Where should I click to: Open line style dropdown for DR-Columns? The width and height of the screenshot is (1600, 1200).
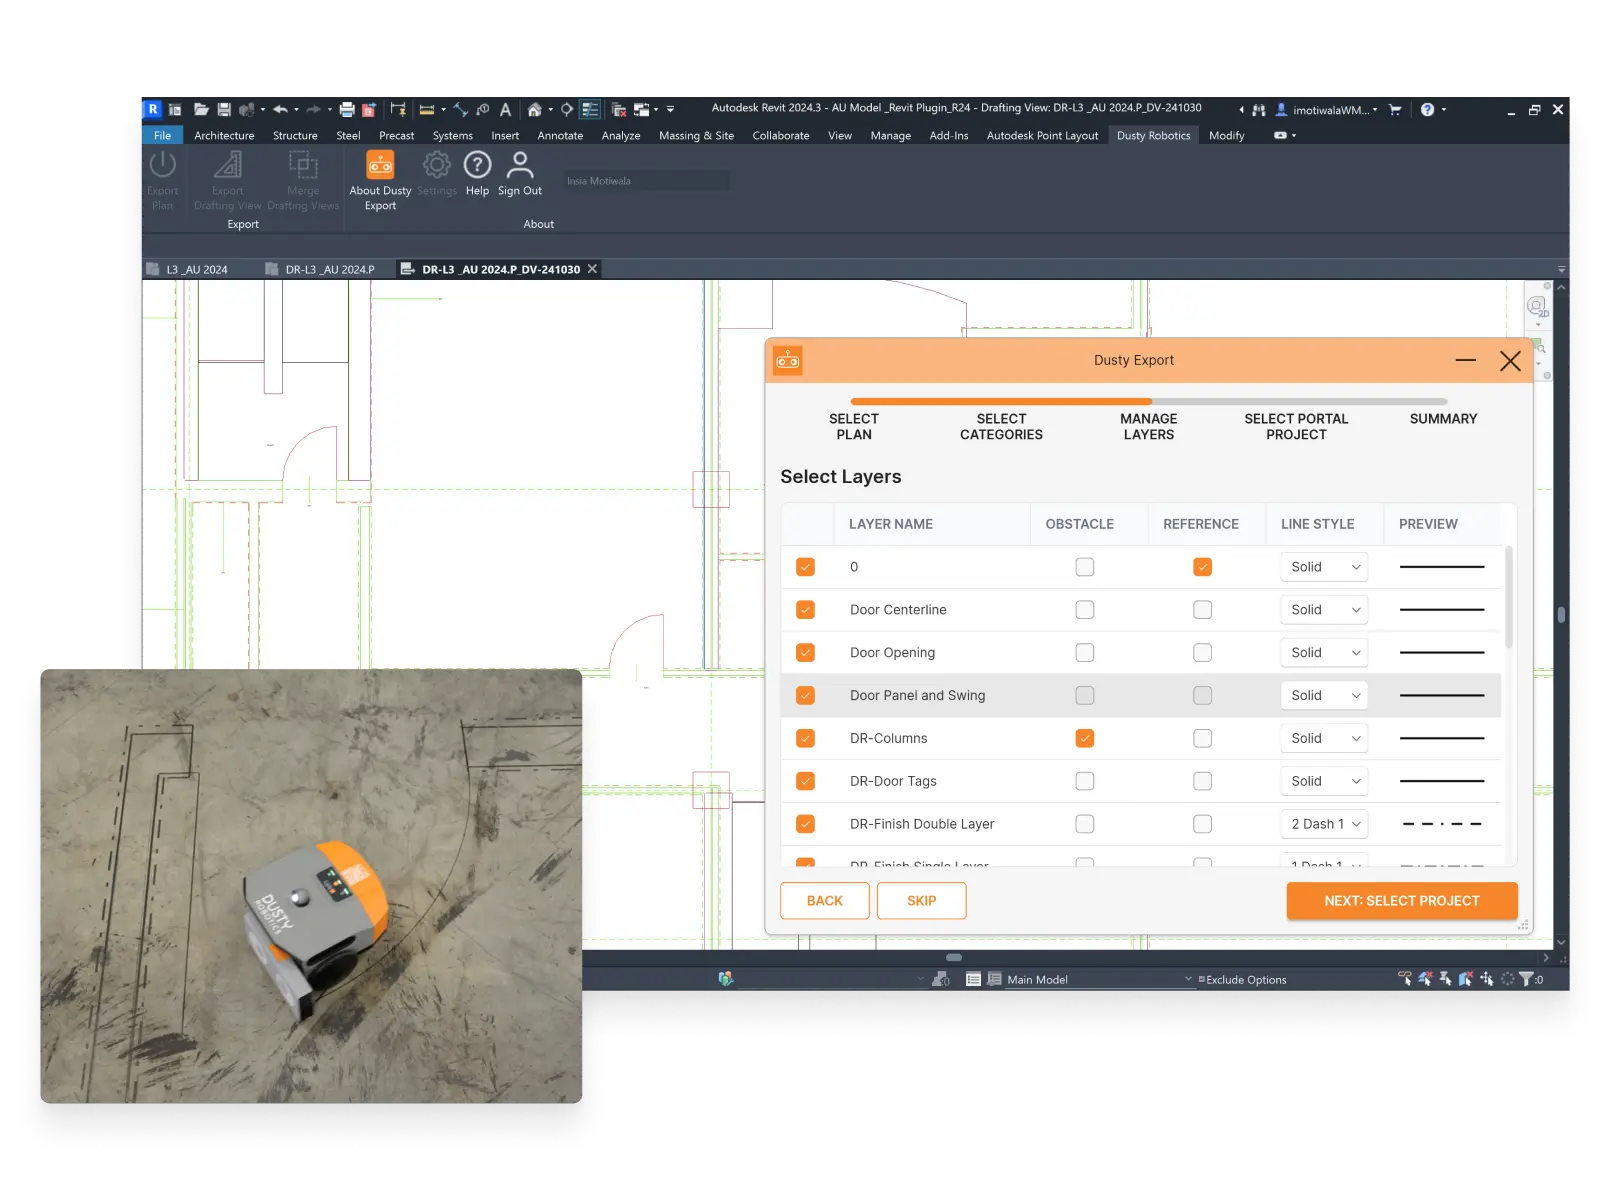[x=1324, y=739]
